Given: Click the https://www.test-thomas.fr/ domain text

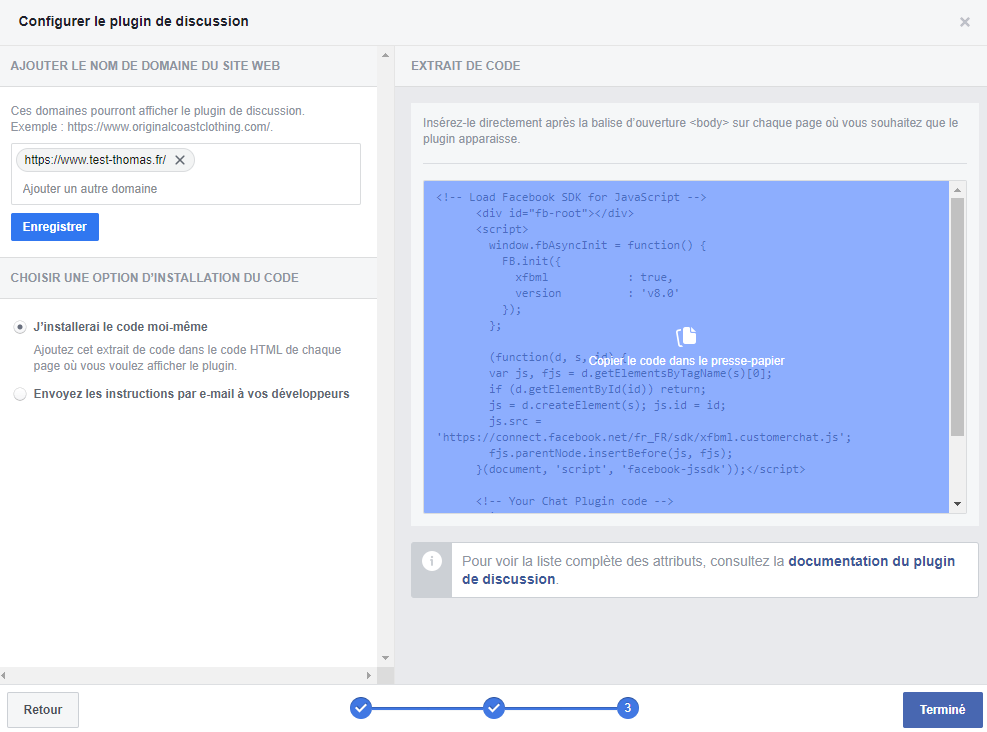Looking at the screenshot, I should 95,160.
